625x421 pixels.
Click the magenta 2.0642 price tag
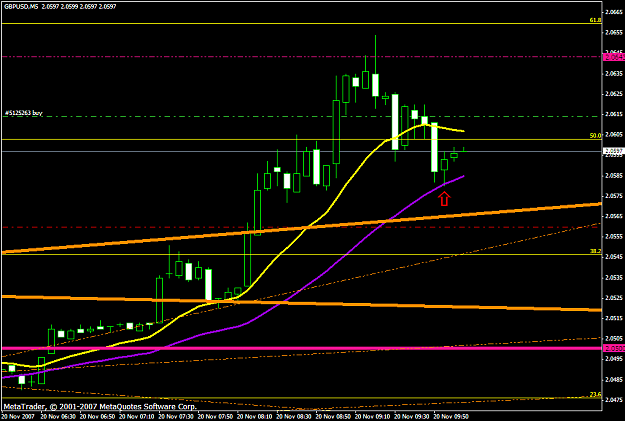pos(614,57)
